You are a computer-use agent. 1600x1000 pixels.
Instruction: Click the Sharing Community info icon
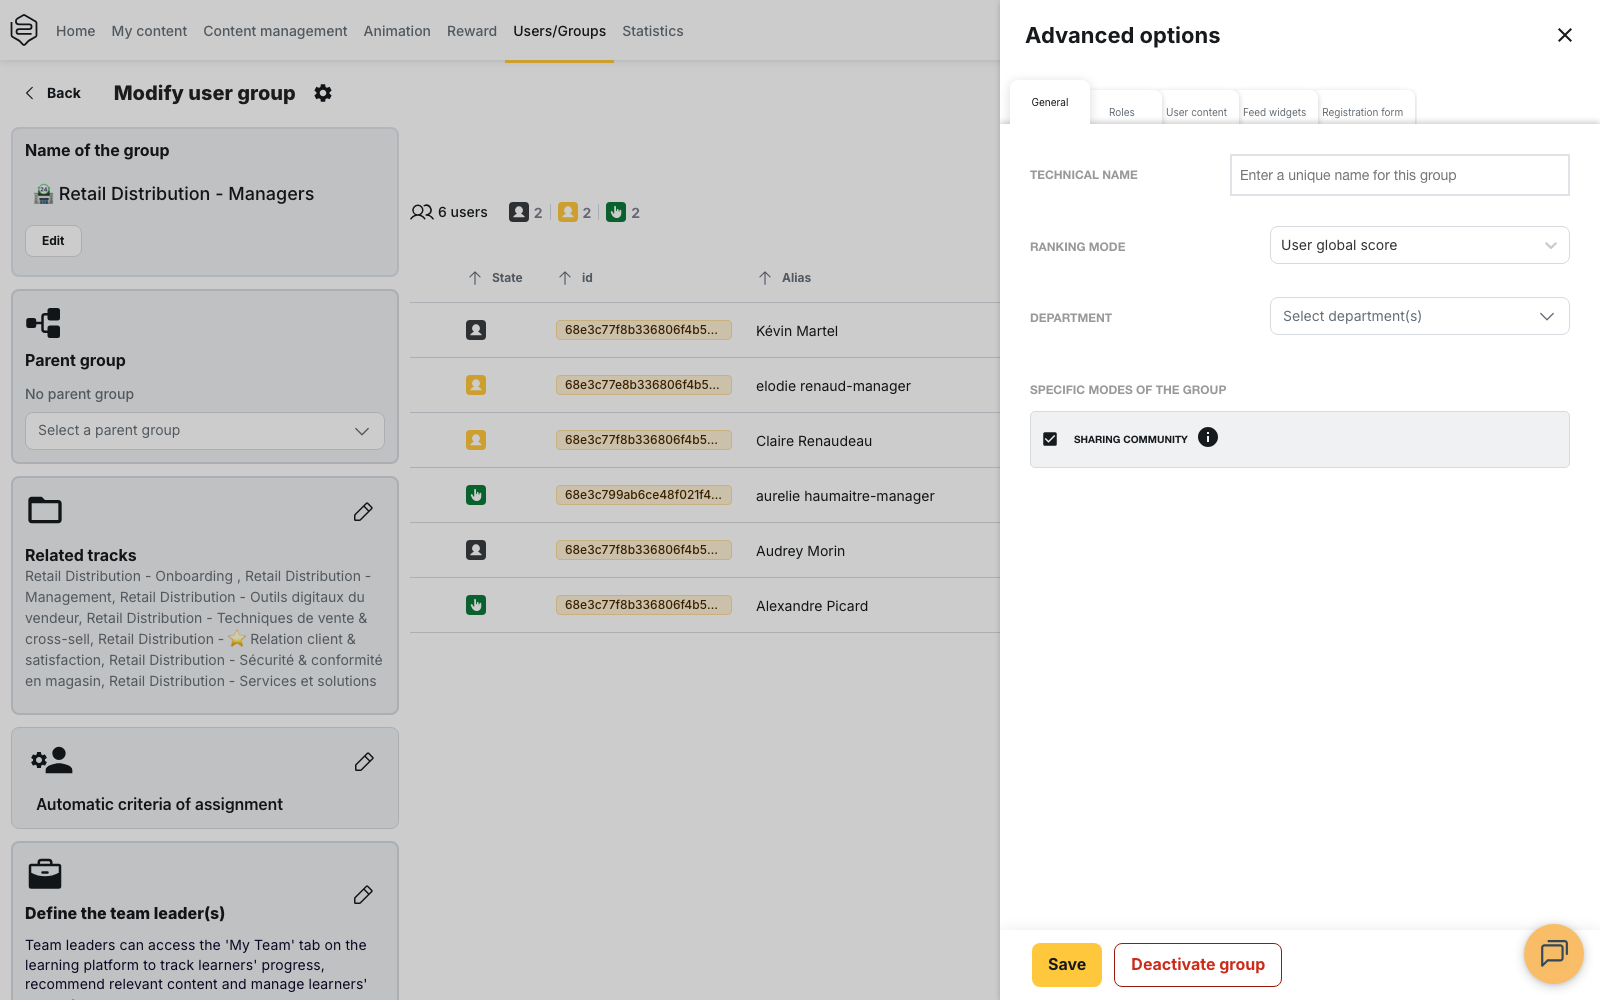pos(1208,437)
